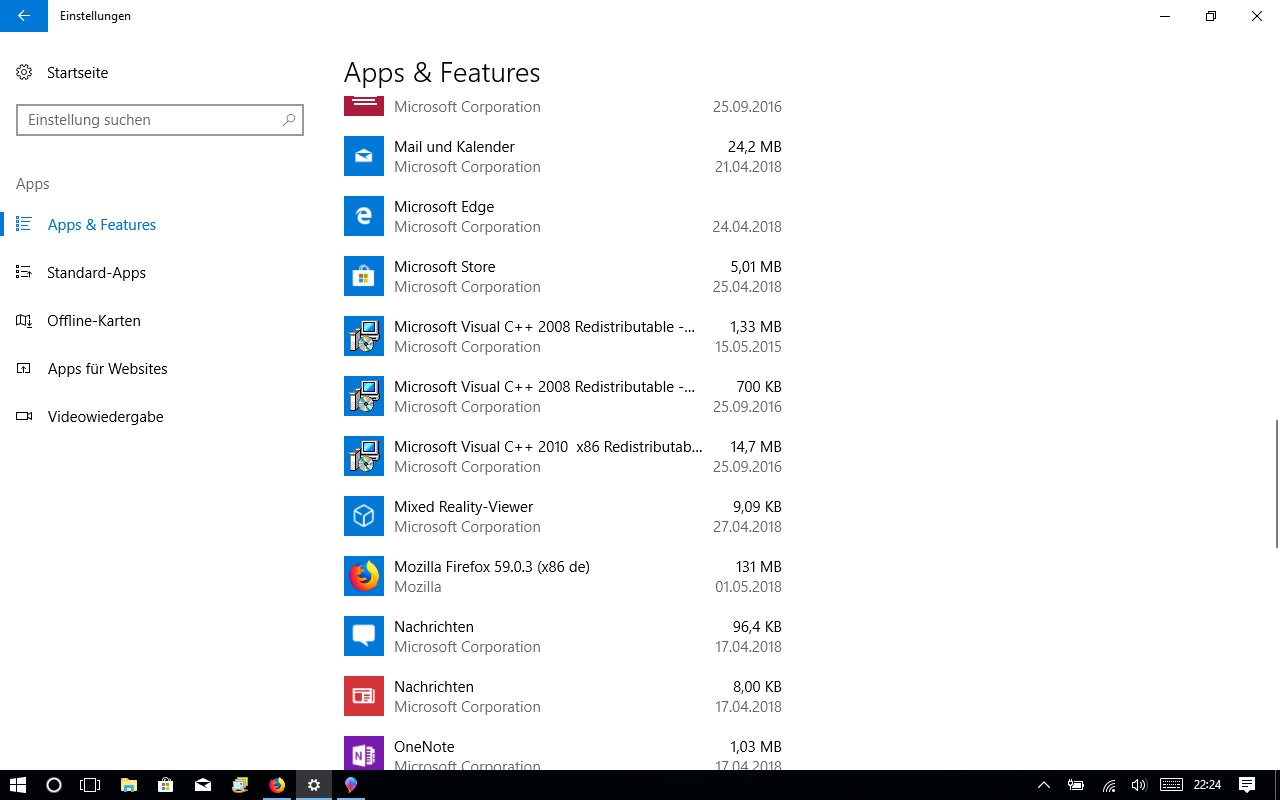The image size is (1280, 800).
Task: Open Wi-Fi network flyout in tray
Action: click(1109, 785)
